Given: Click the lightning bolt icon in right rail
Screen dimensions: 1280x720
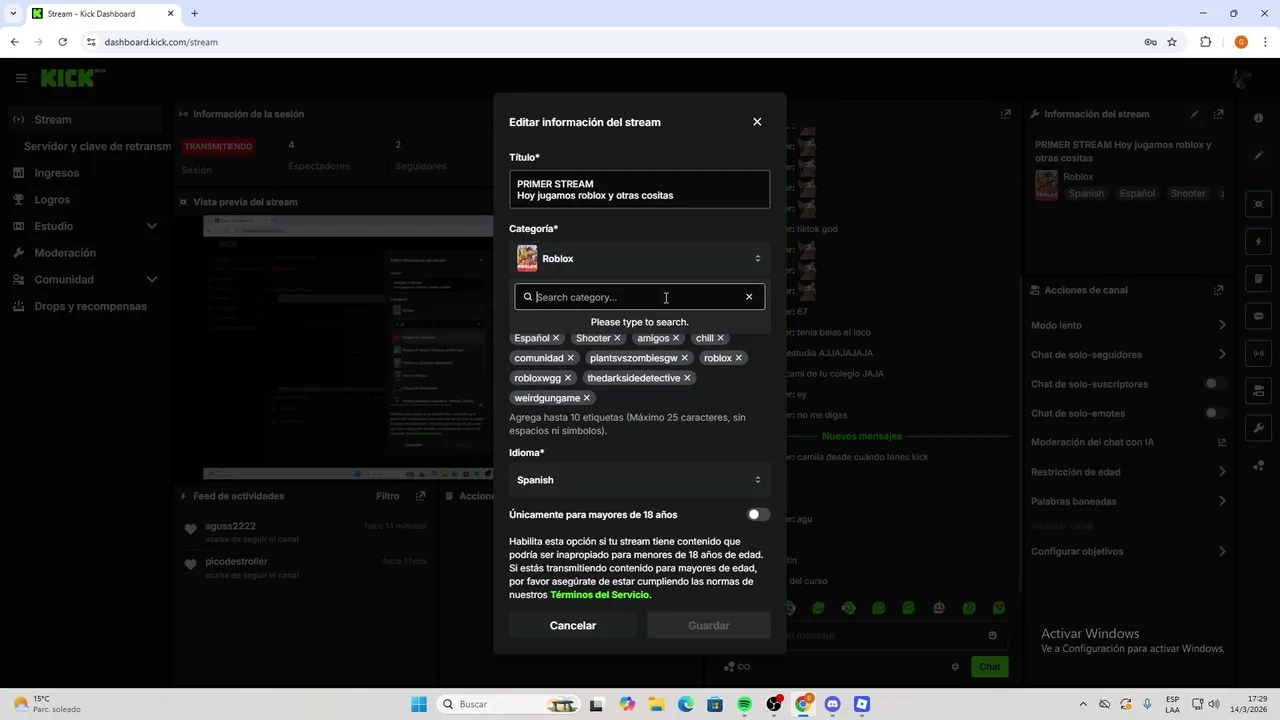Looking at the screenshot, I should click(1259, 242).
